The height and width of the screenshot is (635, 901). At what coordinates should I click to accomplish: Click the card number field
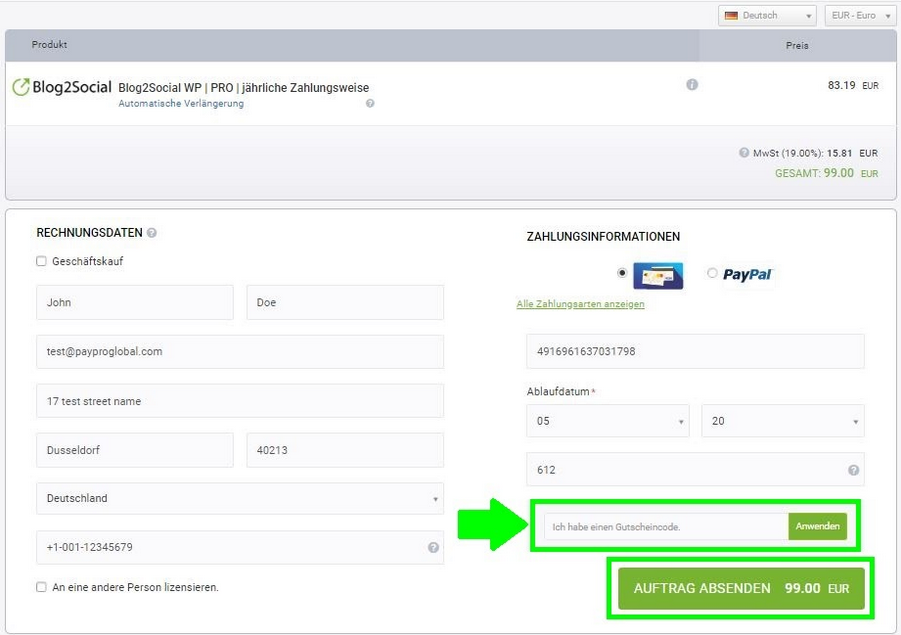[x=695, y=351]
